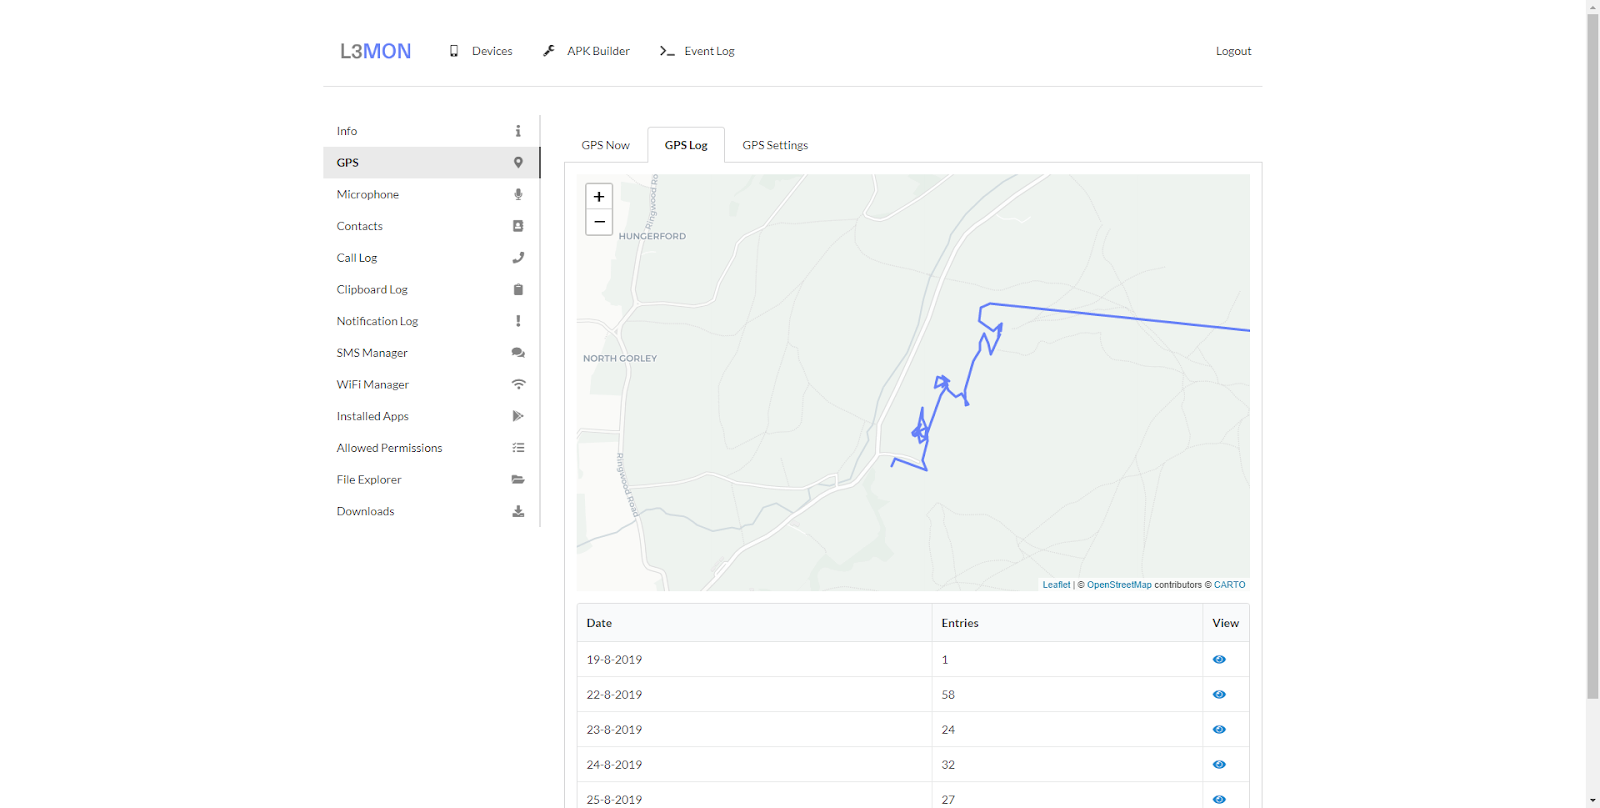Select the WiFi Manager wifi icon

coord(518,385)
